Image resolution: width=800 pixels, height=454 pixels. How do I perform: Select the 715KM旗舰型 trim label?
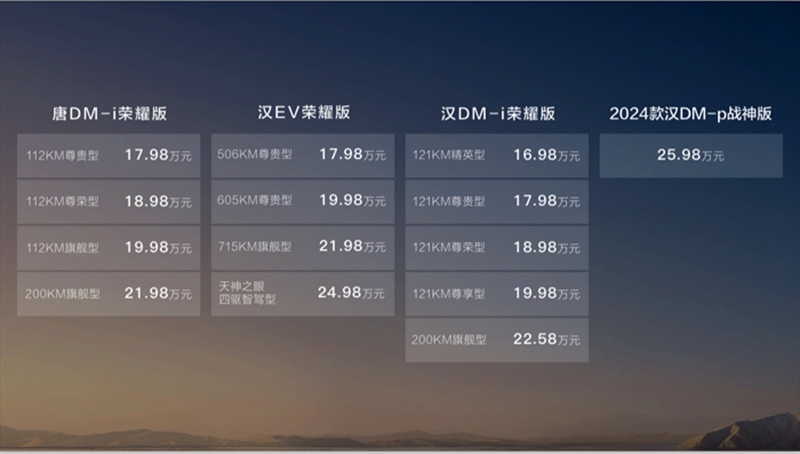255,247
